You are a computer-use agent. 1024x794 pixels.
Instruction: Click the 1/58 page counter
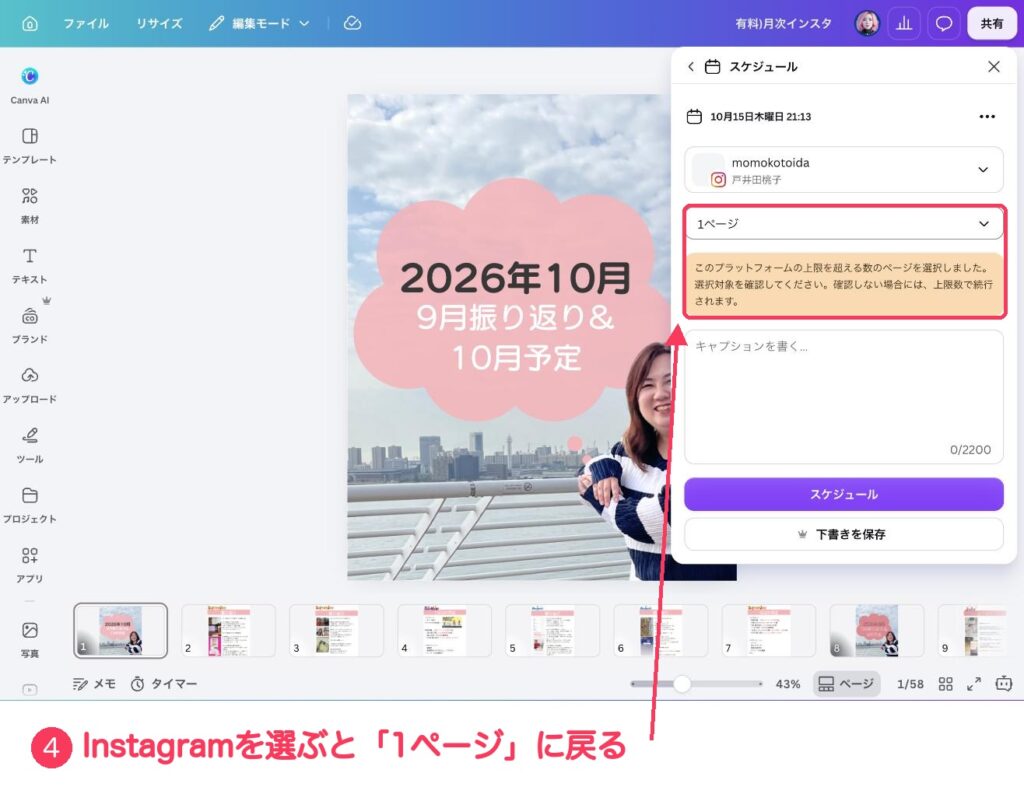(x=910, y=684)
